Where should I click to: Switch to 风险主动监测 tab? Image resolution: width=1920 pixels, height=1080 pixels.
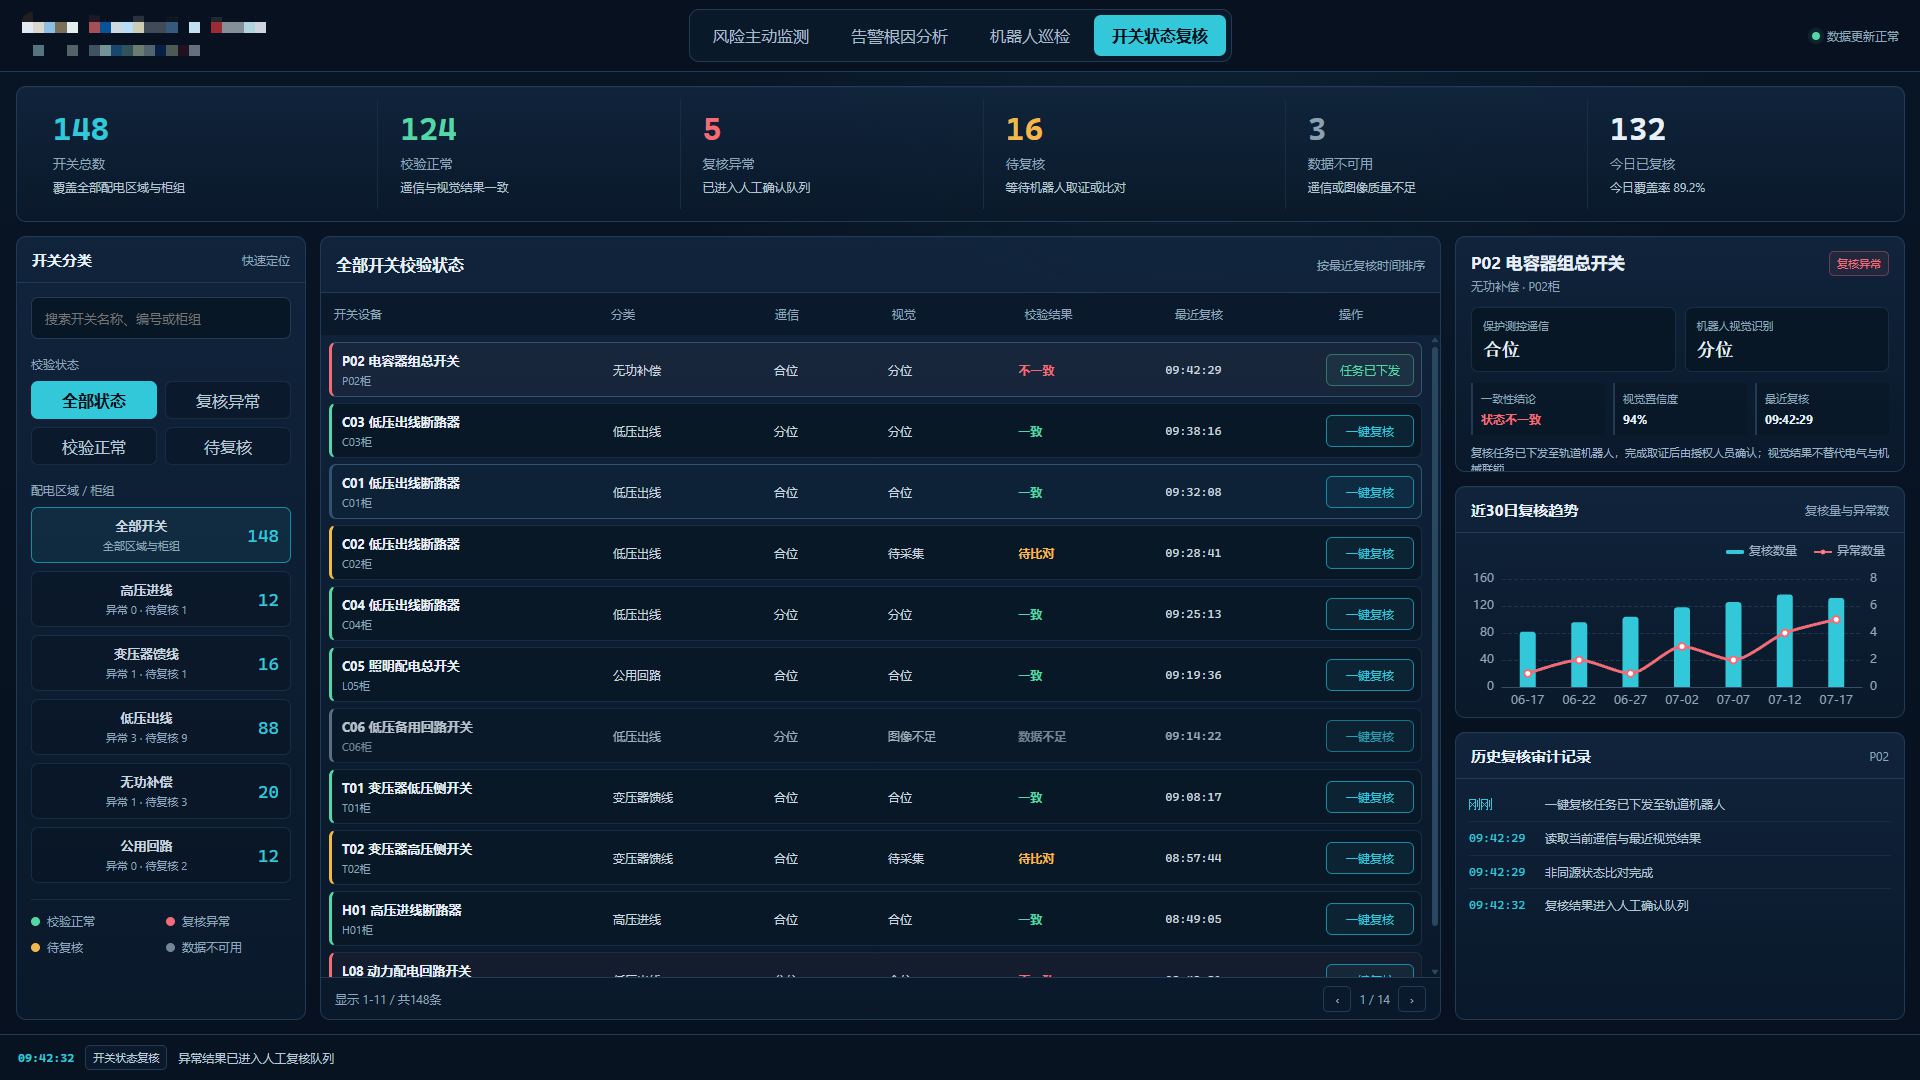point(760,37)
